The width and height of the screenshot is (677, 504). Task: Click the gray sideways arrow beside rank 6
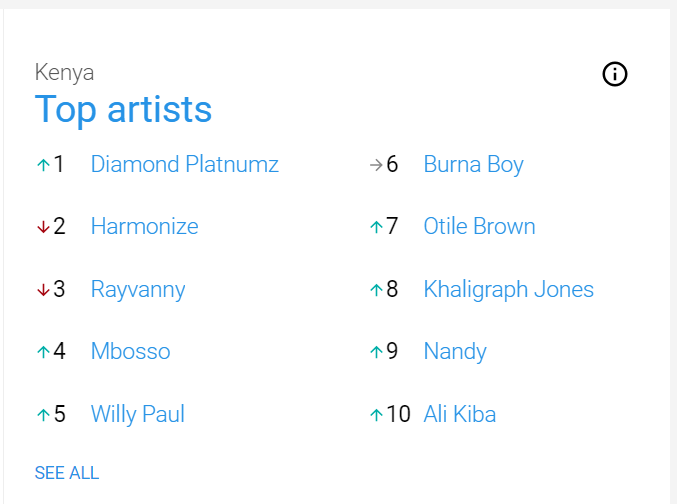coord(376,165)
